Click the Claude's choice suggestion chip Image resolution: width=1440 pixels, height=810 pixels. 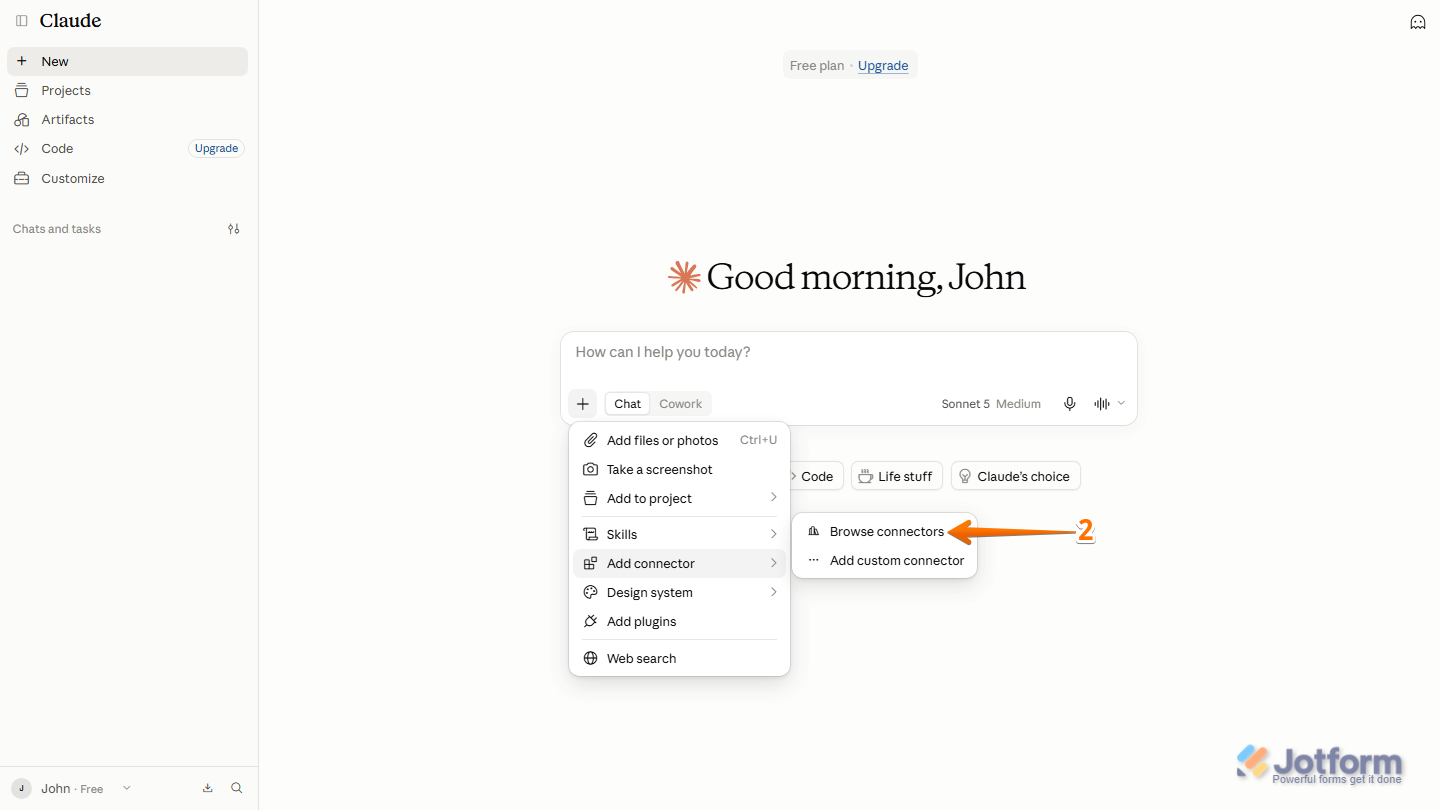[x=1016, y=476]
